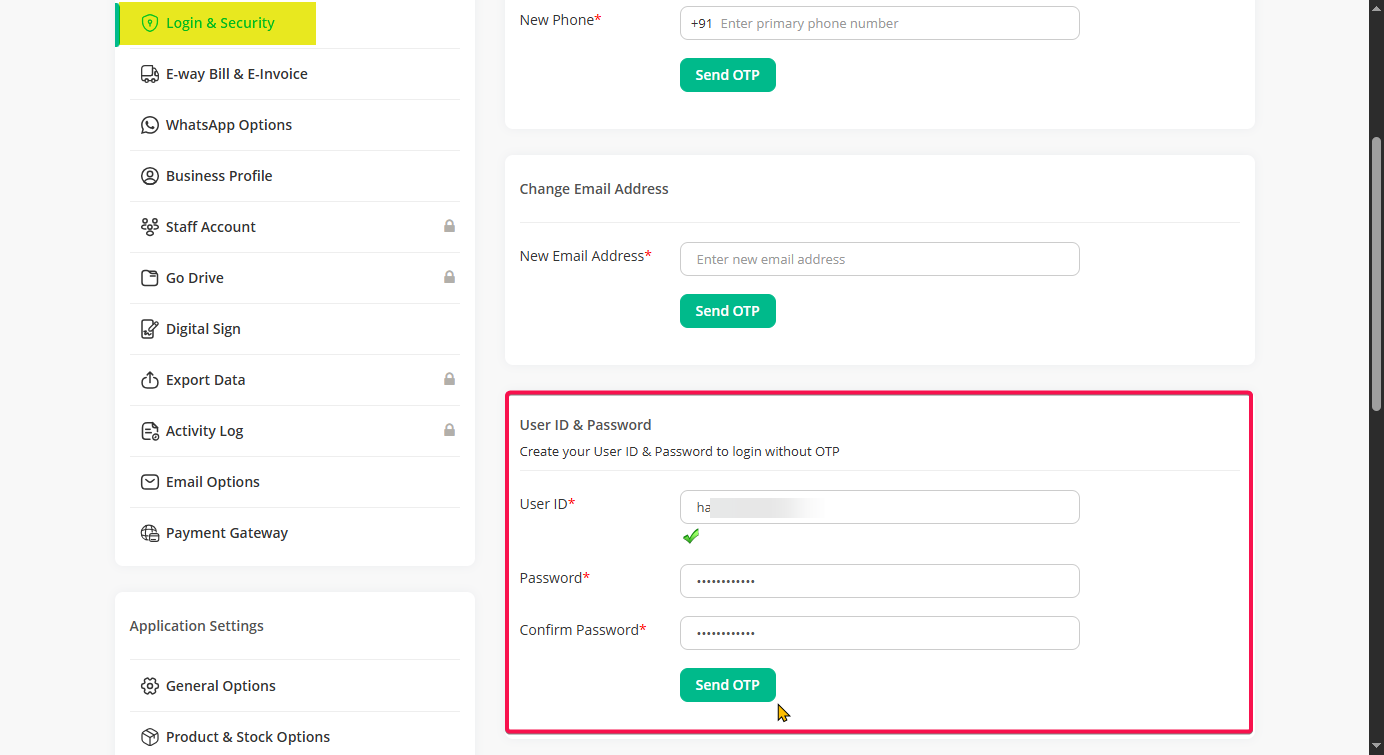
Task: Click the Business Profile person icon
Action: point(150,176)
